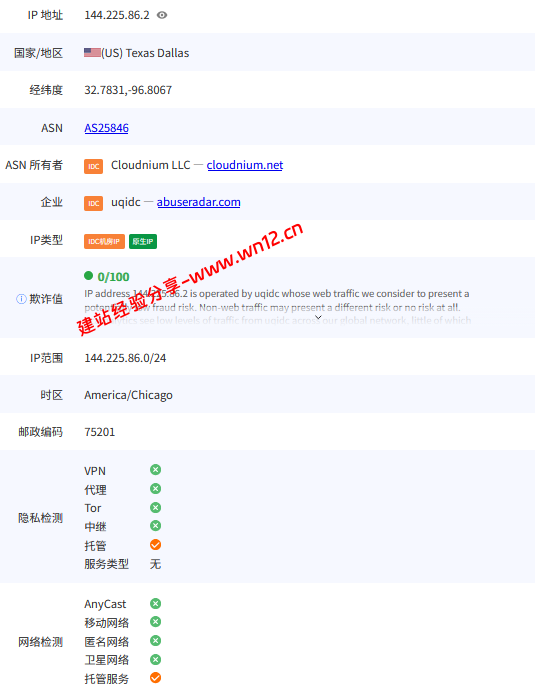Image resolution: width=535 pixels, height=688 pixels.
Task: Select the orange IDC机房IP tag
Action: click(104, 241)
